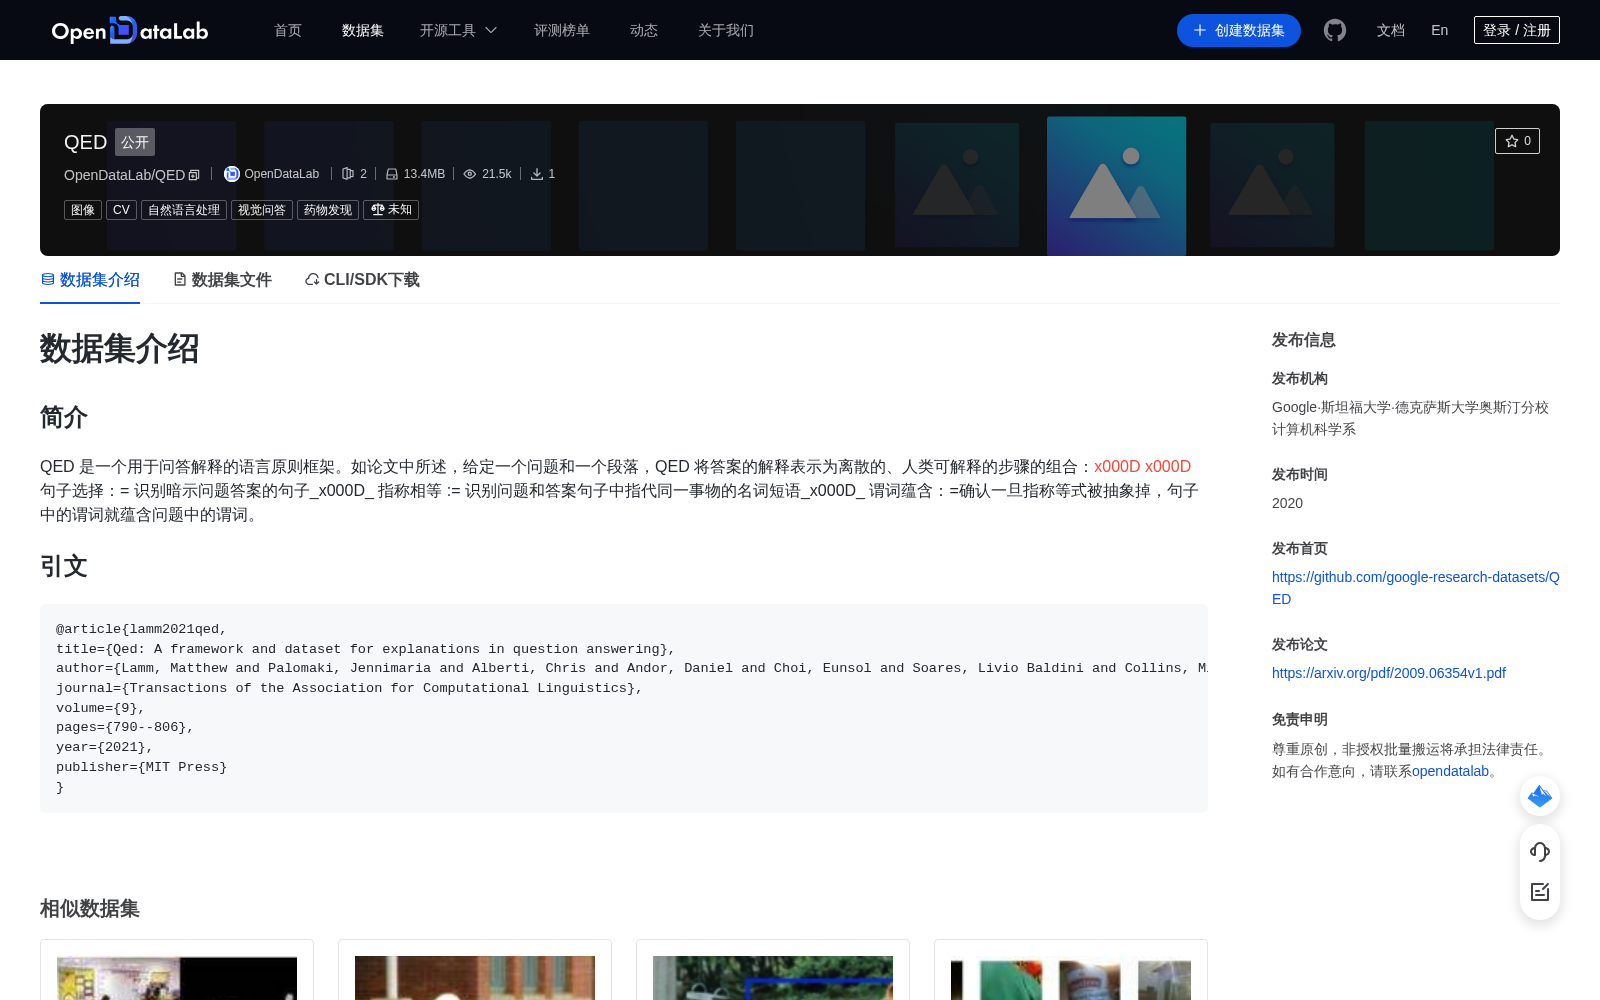The height and width of the screenshot is (1000, 1600).
Task: Open 数据集 in the navigation bar
Action: click(x=363, y=30)
